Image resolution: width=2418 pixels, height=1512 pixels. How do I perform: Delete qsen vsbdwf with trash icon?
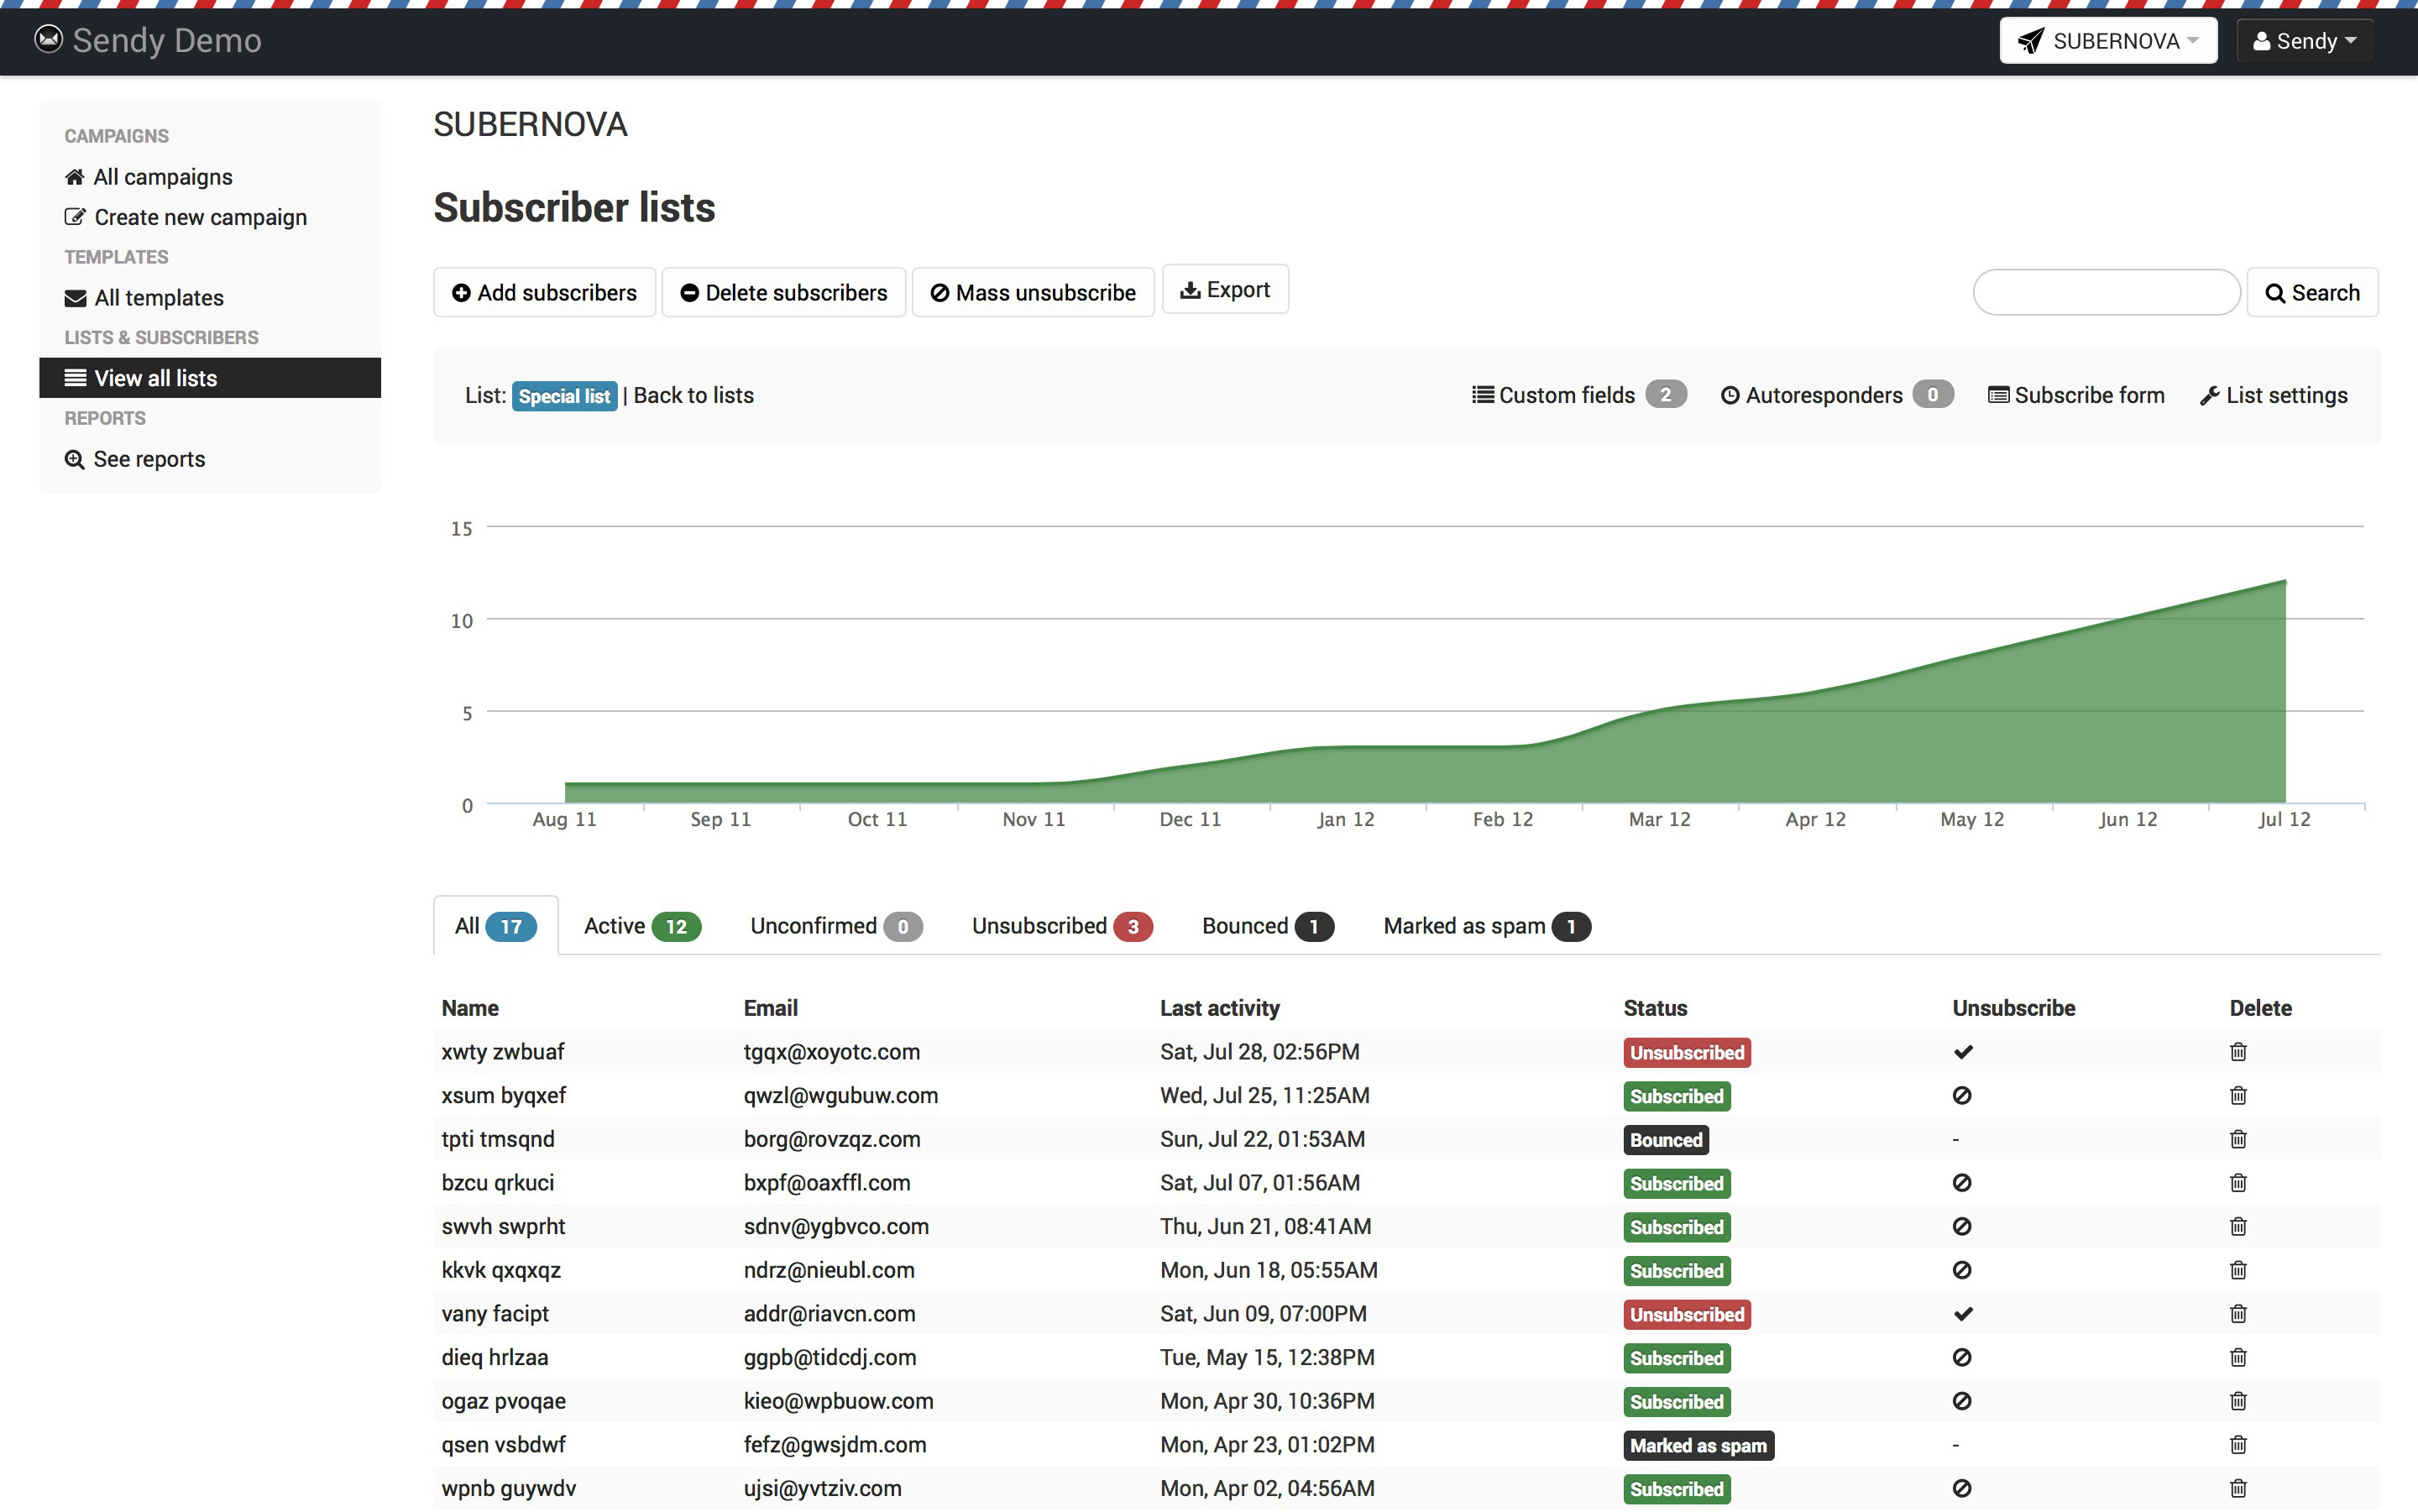click(2238, 1445)
